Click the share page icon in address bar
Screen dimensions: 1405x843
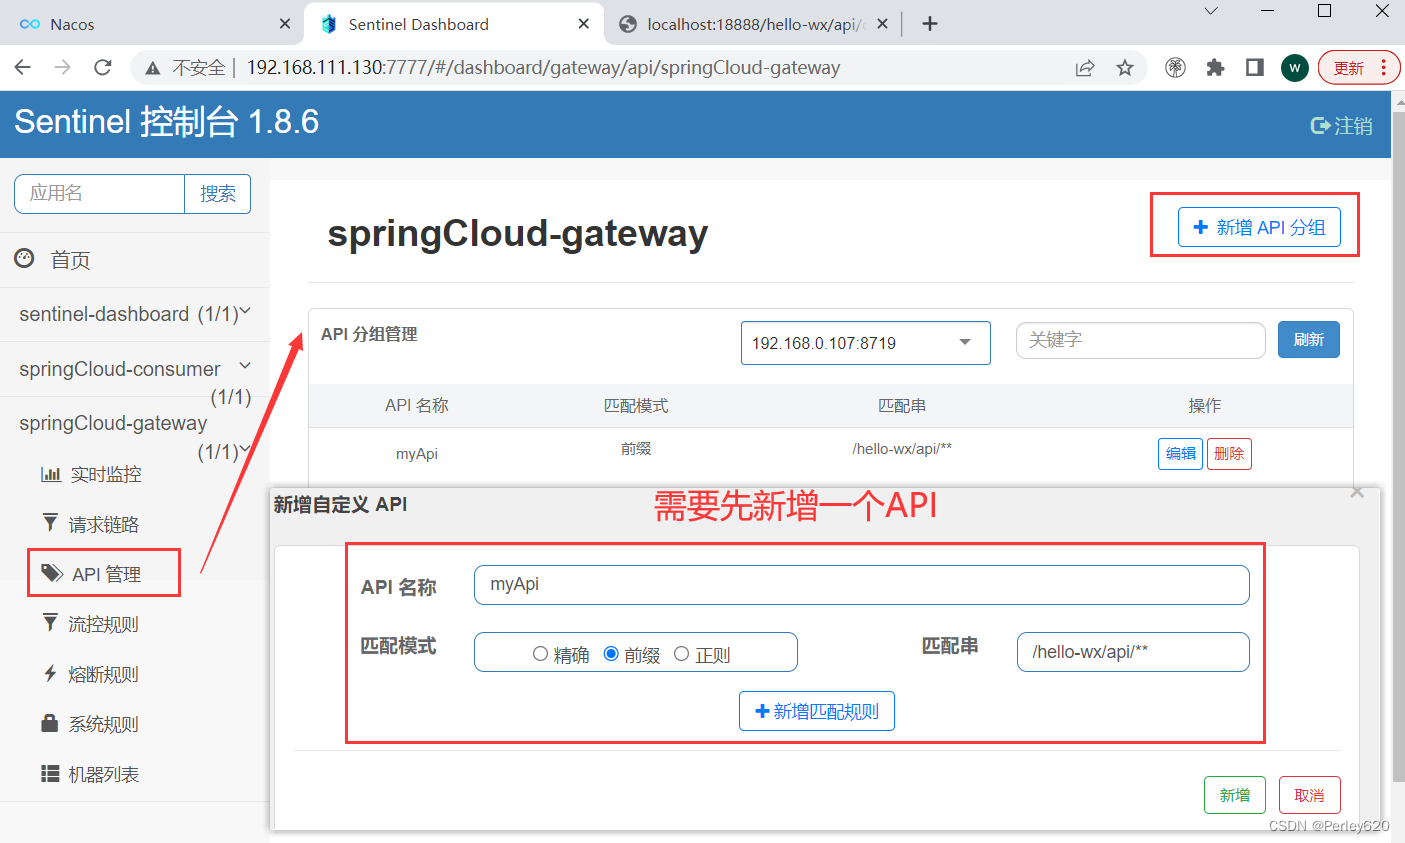1085,68
